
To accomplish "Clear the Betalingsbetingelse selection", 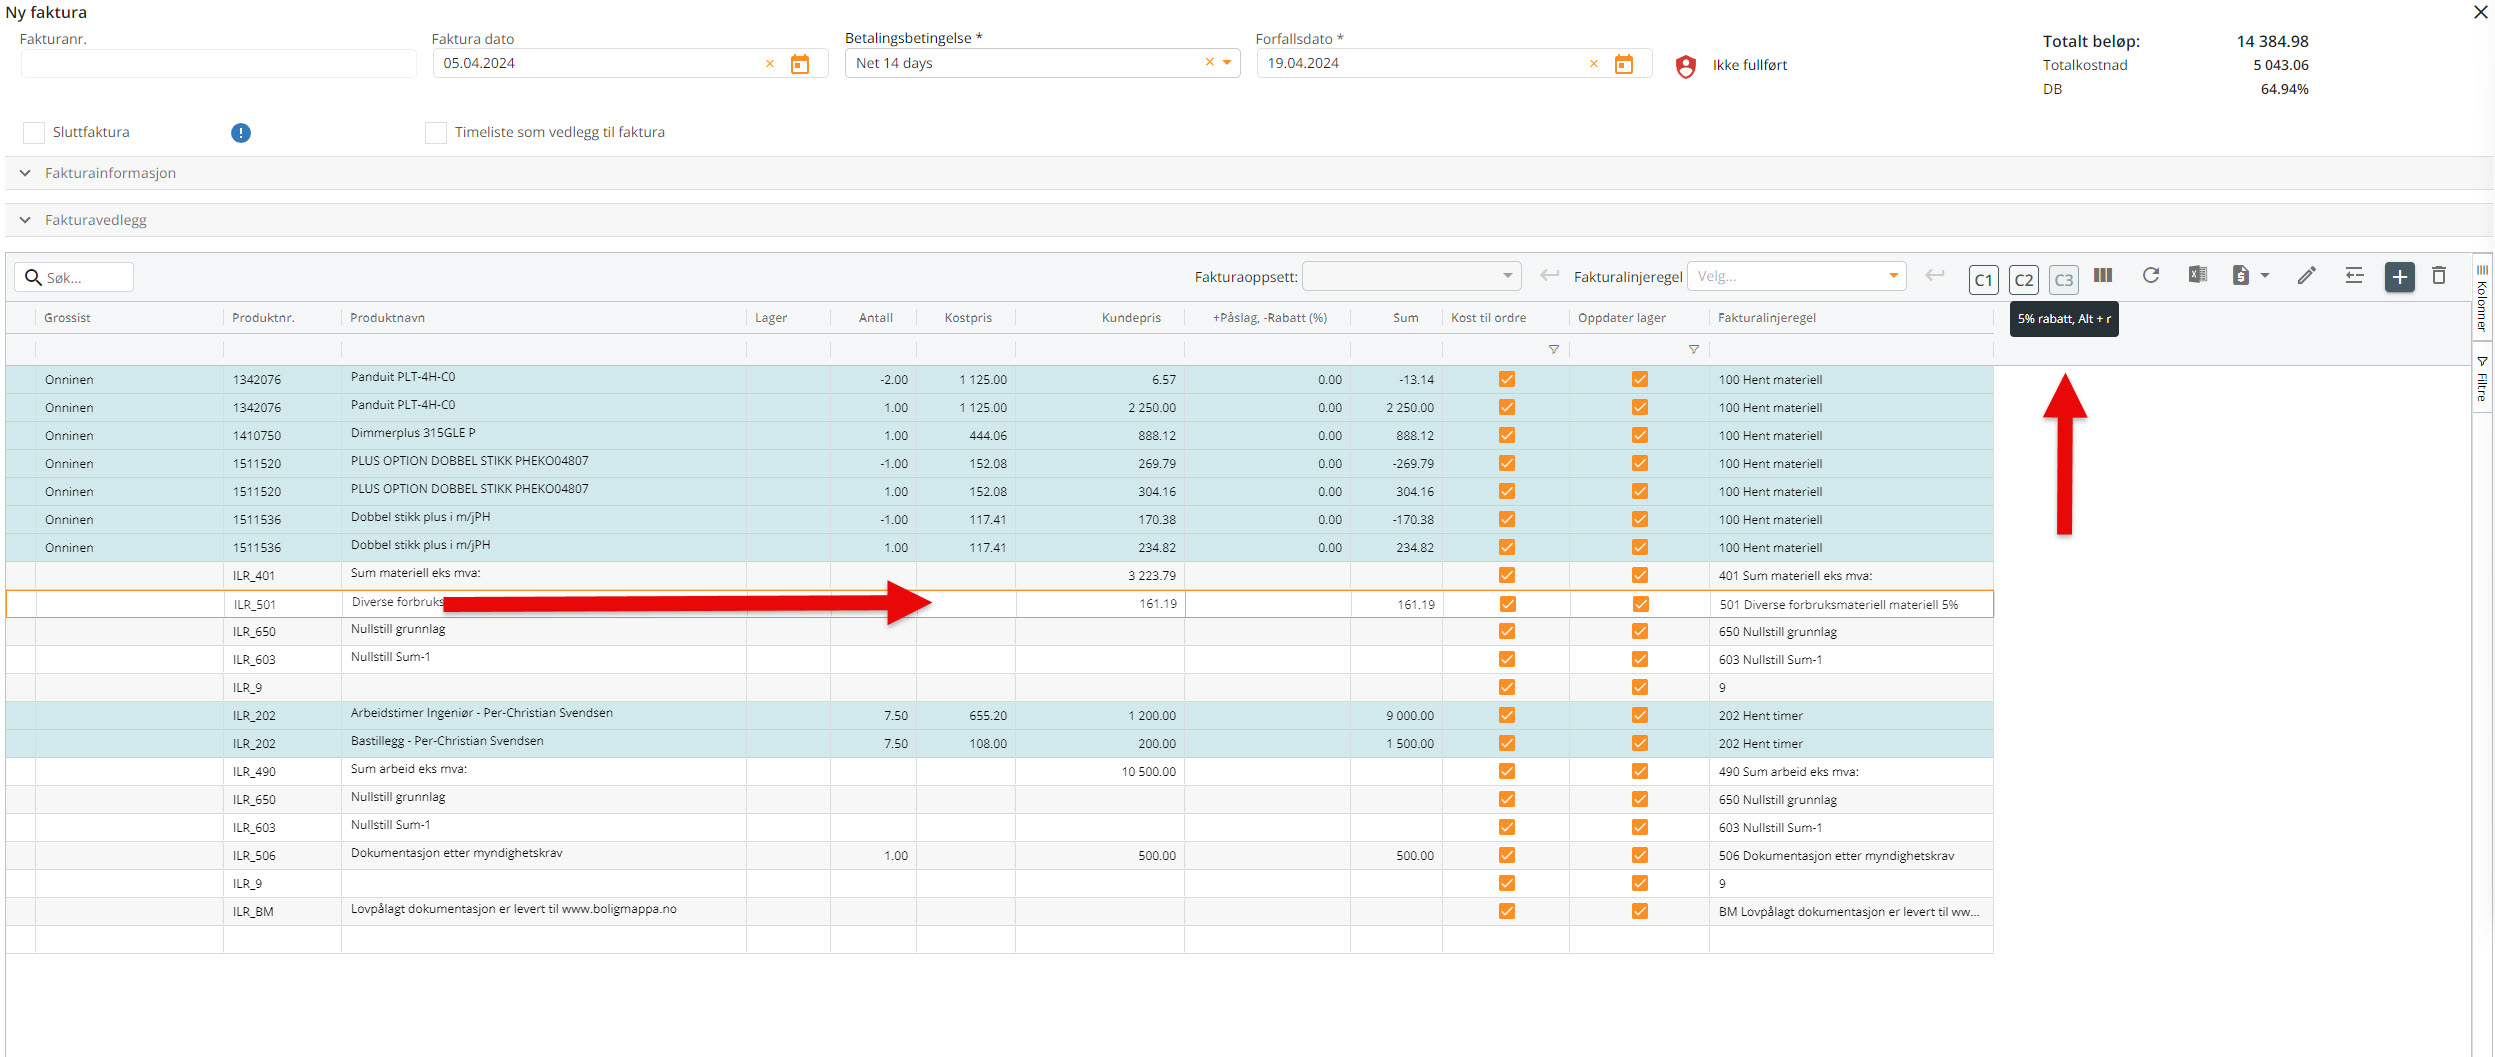I will pyautogui.click(x=1208, y=62).
